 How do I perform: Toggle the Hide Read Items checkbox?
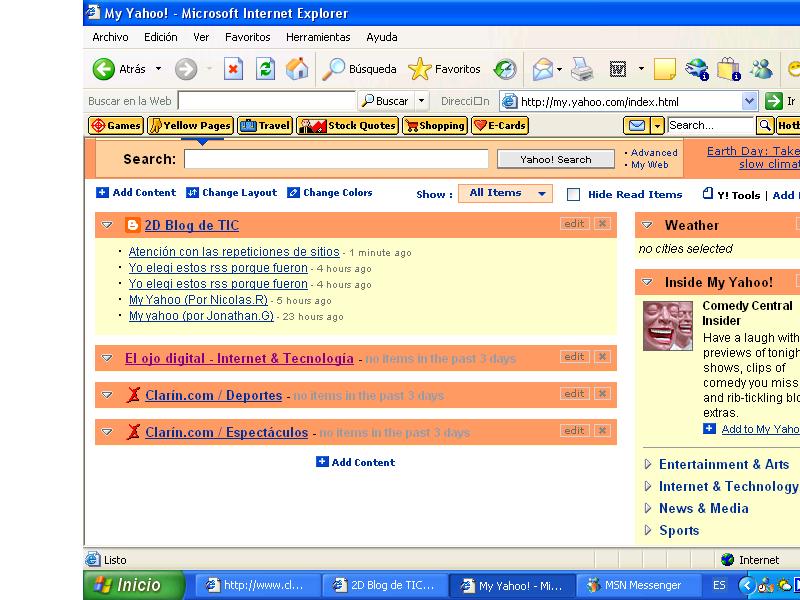573,194
